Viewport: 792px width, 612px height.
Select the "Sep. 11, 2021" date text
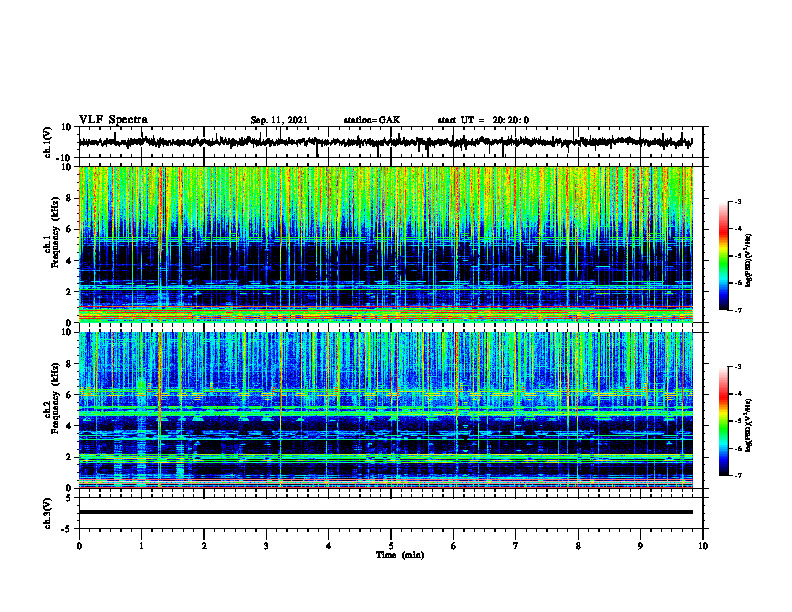(279, 120)
